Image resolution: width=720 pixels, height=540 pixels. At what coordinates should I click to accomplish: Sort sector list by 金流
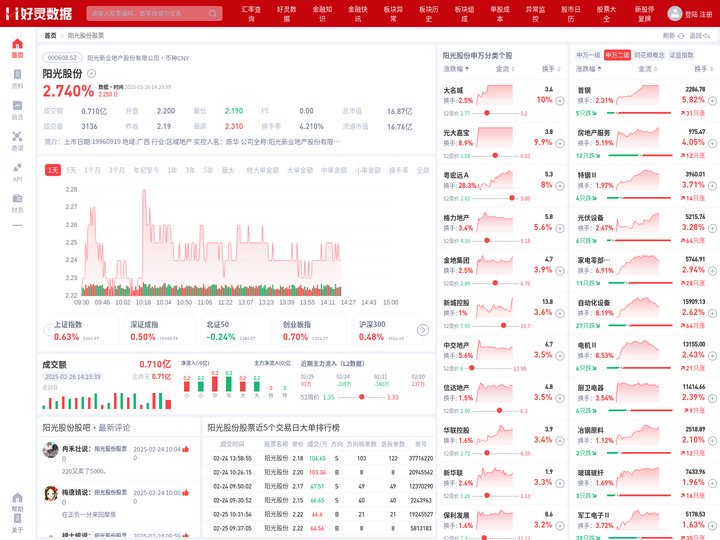pos(647,69)
